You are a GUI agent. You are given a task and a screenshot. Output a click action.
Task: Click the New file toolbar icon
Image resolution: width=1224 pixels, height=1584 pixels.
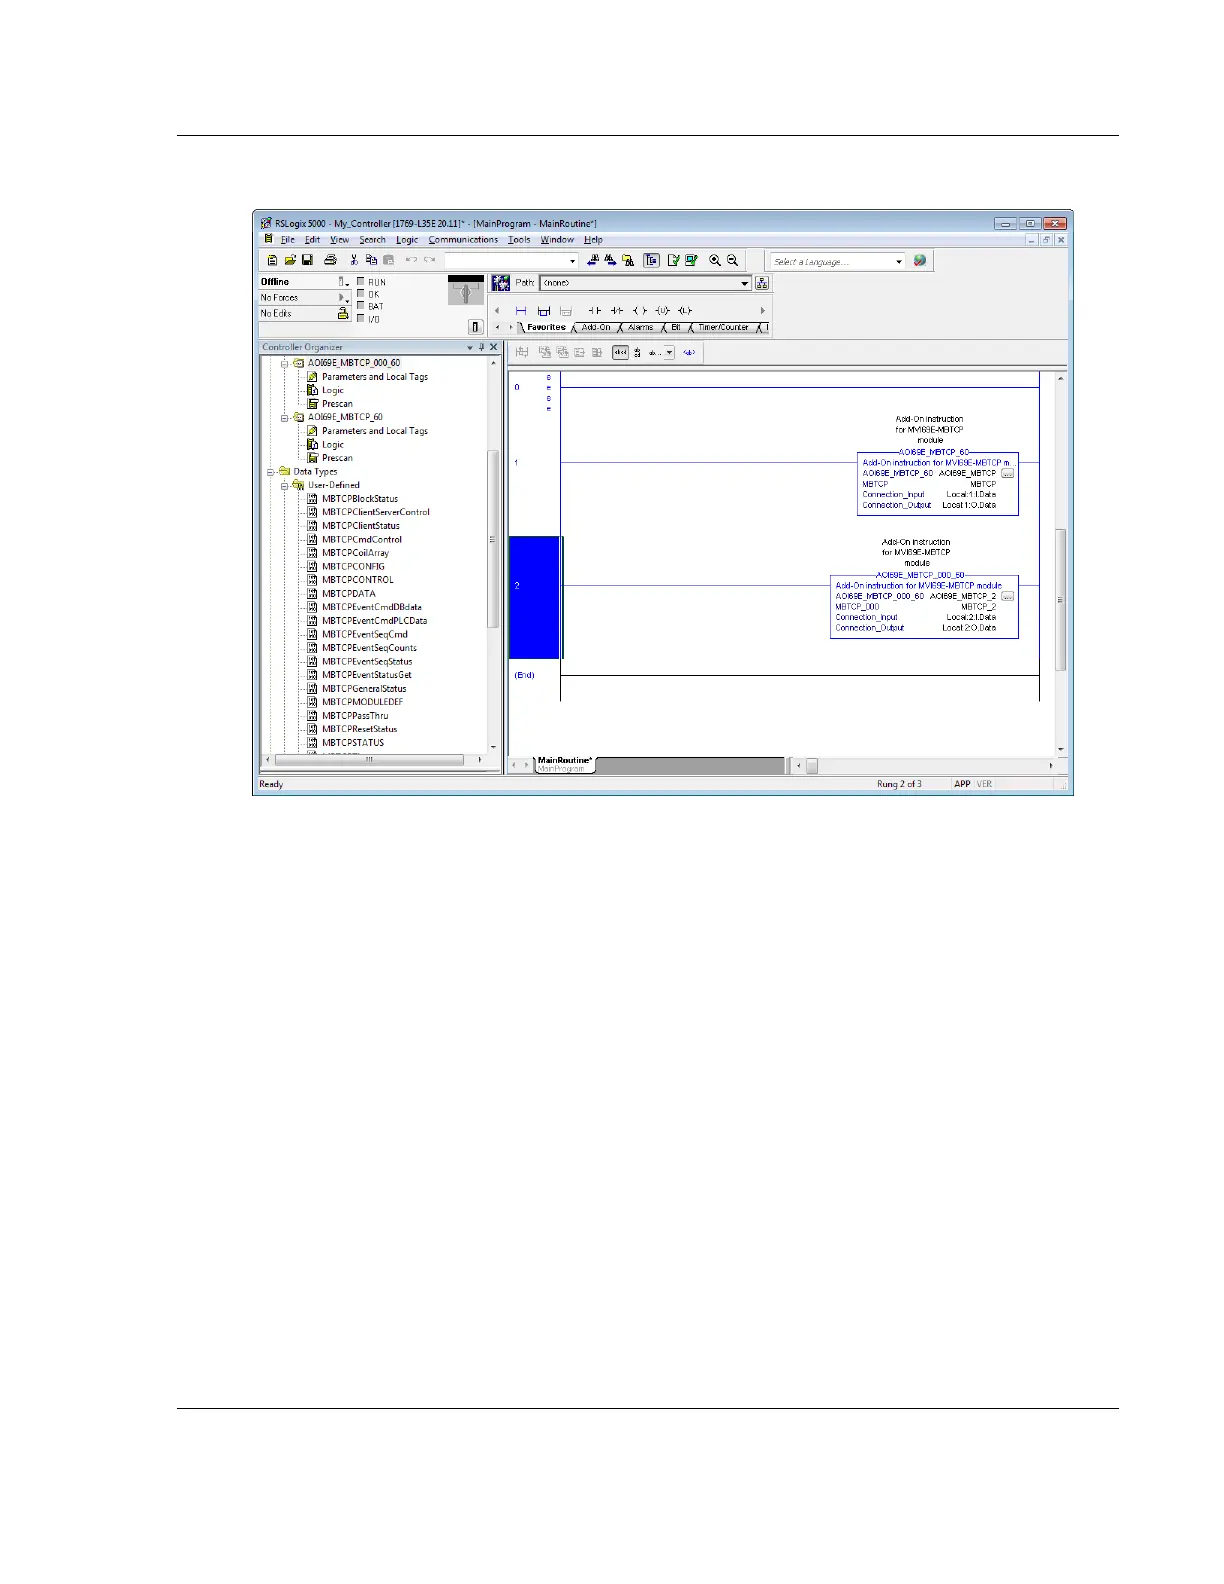point(272,260)
